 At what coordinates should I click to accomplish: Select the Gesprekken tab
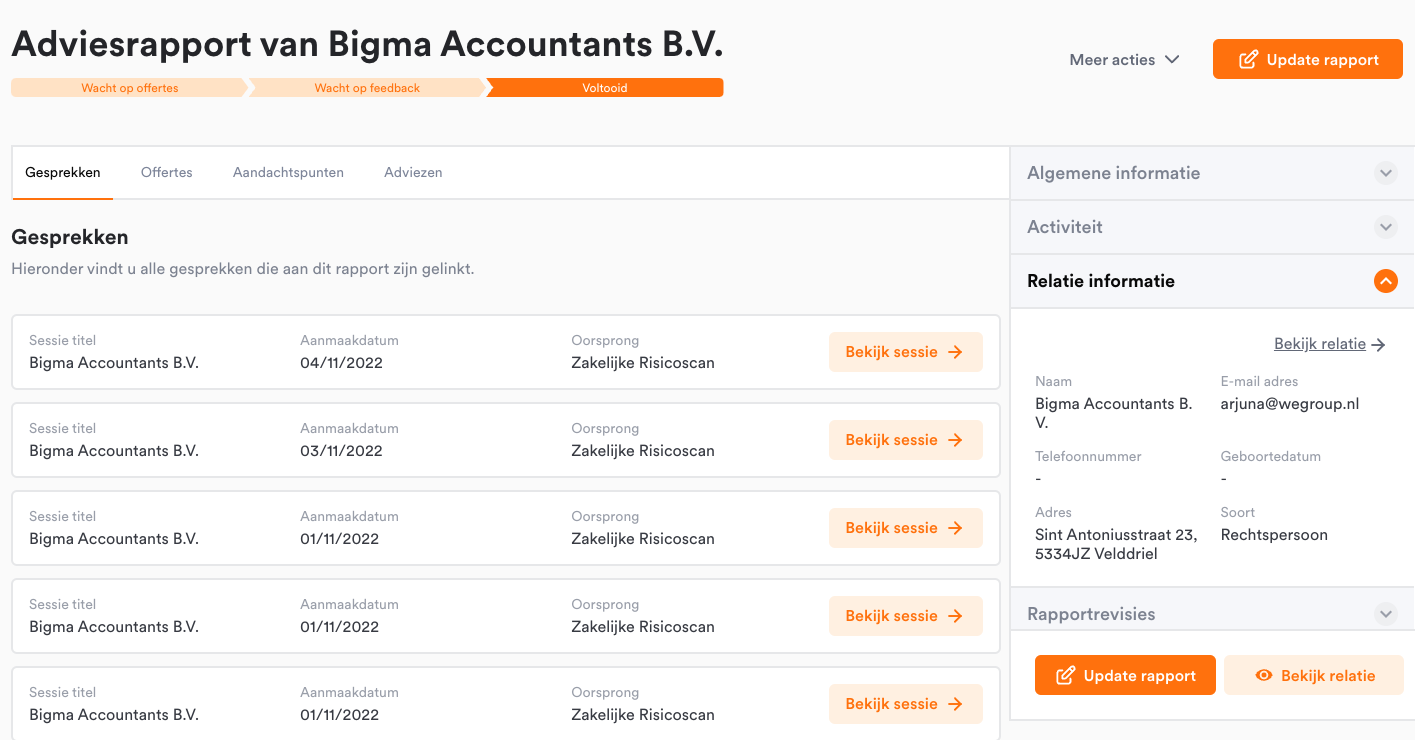tap(63, 173)
